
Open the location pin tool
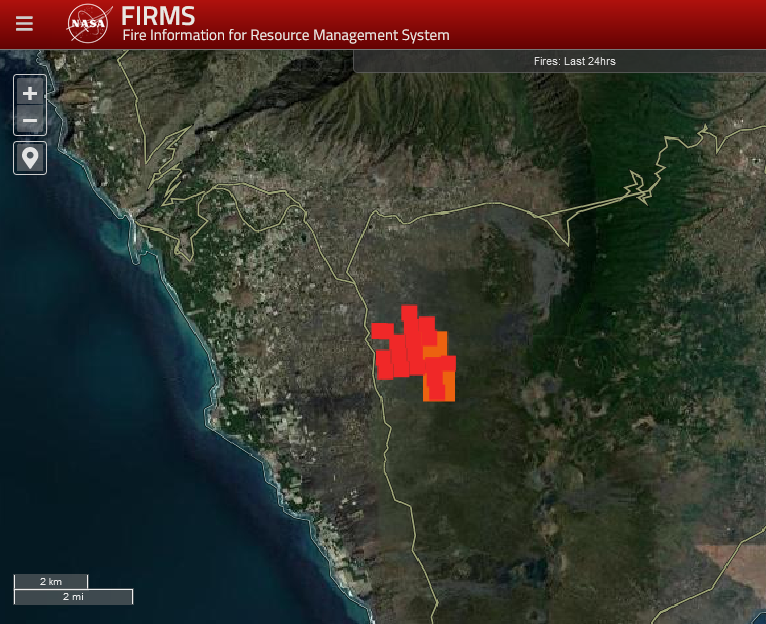30,158
